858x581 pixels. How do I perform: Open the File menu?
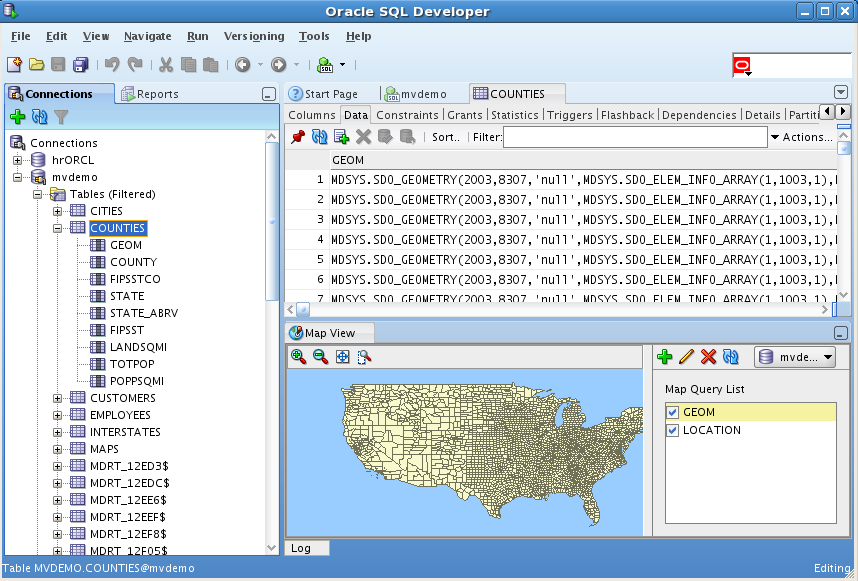tap(21, 36)
